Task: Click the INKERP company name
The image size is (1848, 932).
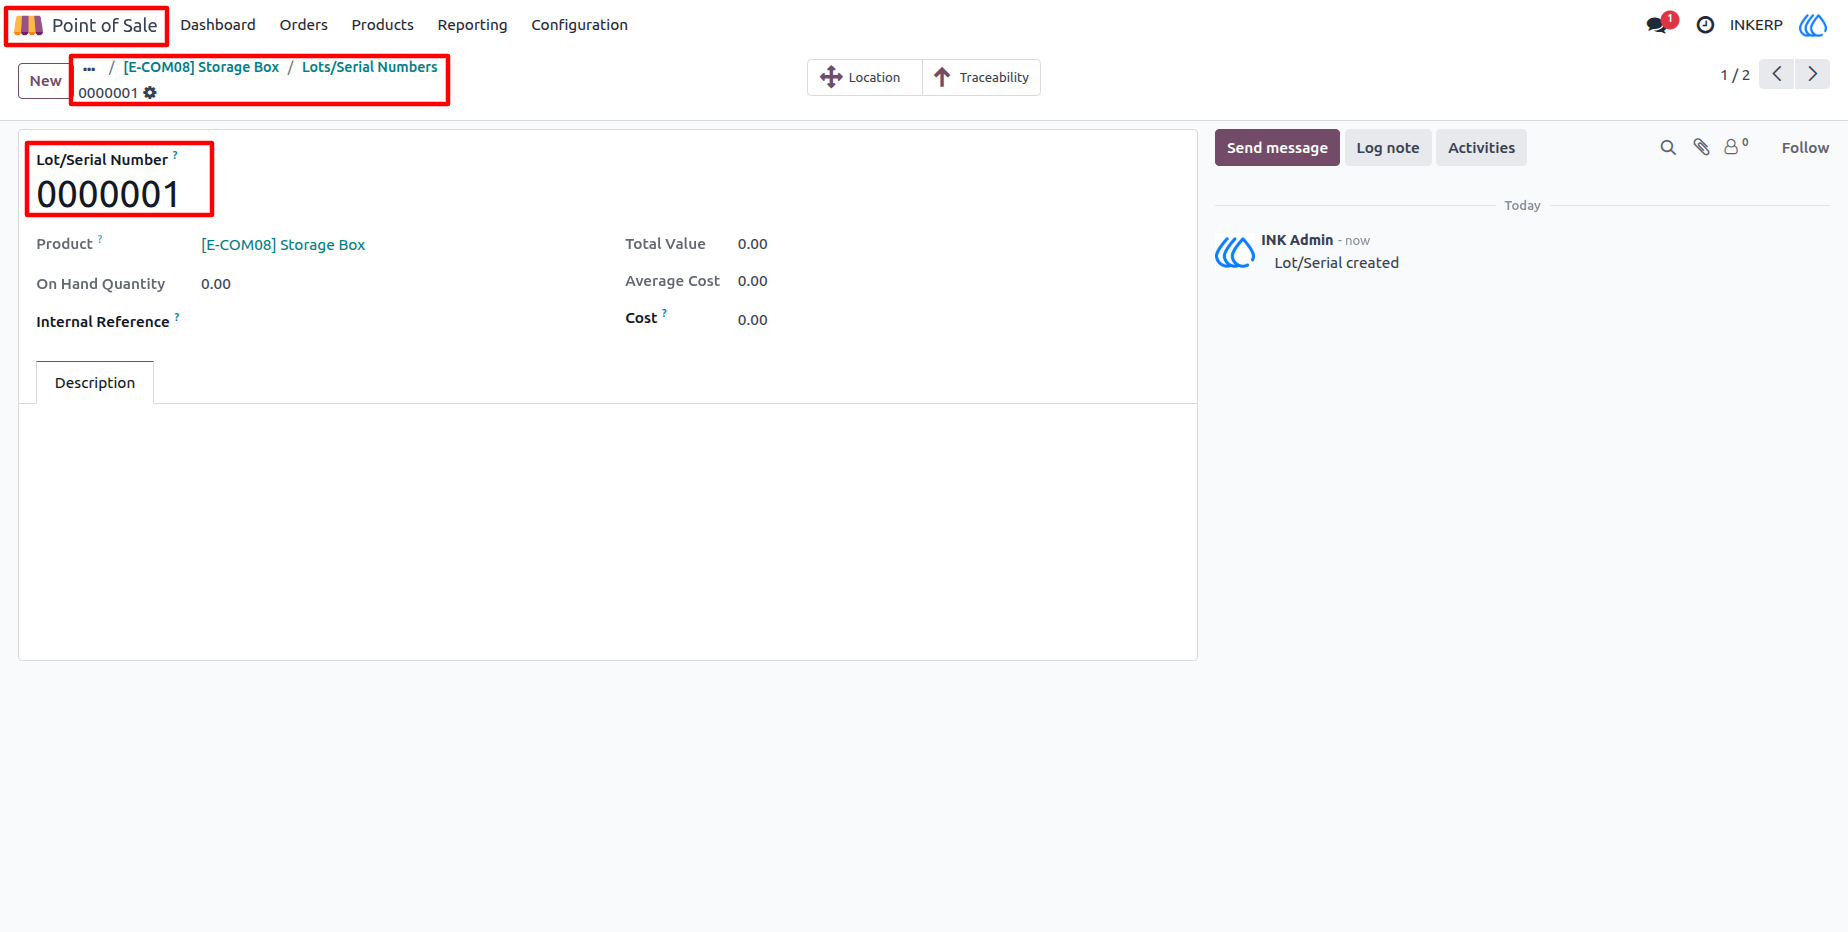Action: coord(1756,25)
